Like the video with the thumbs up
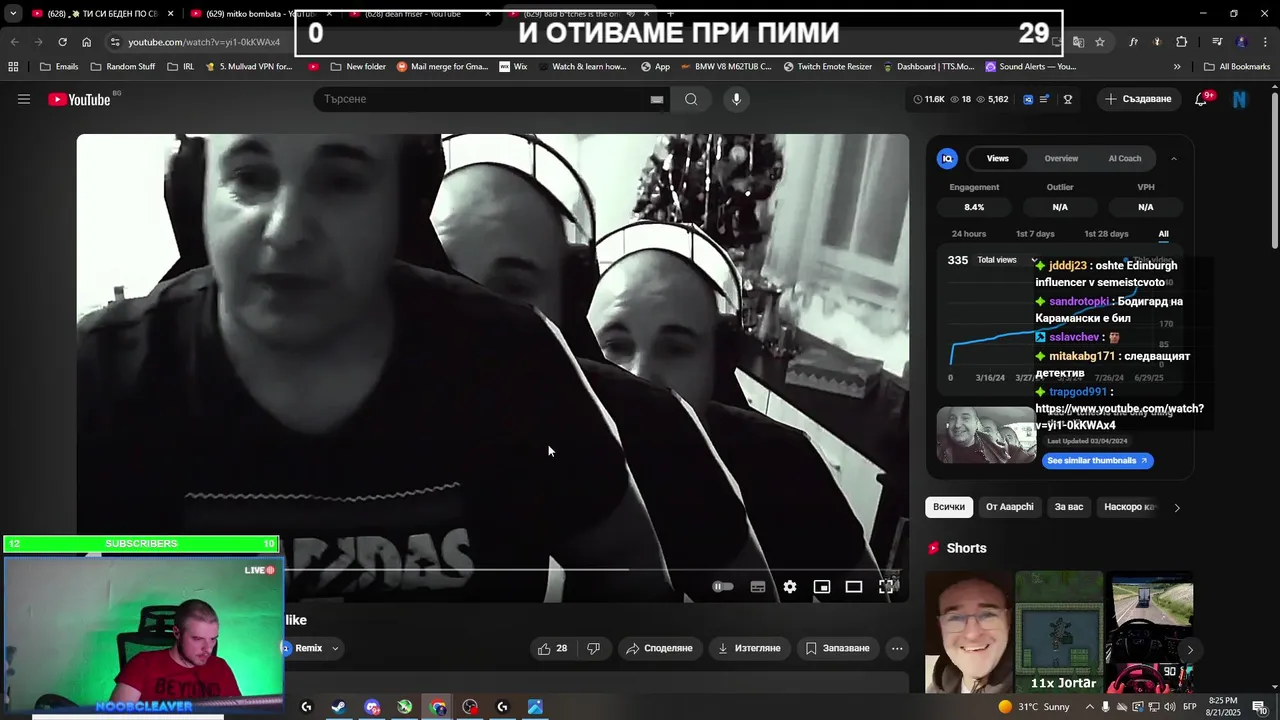The image size is (1280, 720). (x=553, y=648)
